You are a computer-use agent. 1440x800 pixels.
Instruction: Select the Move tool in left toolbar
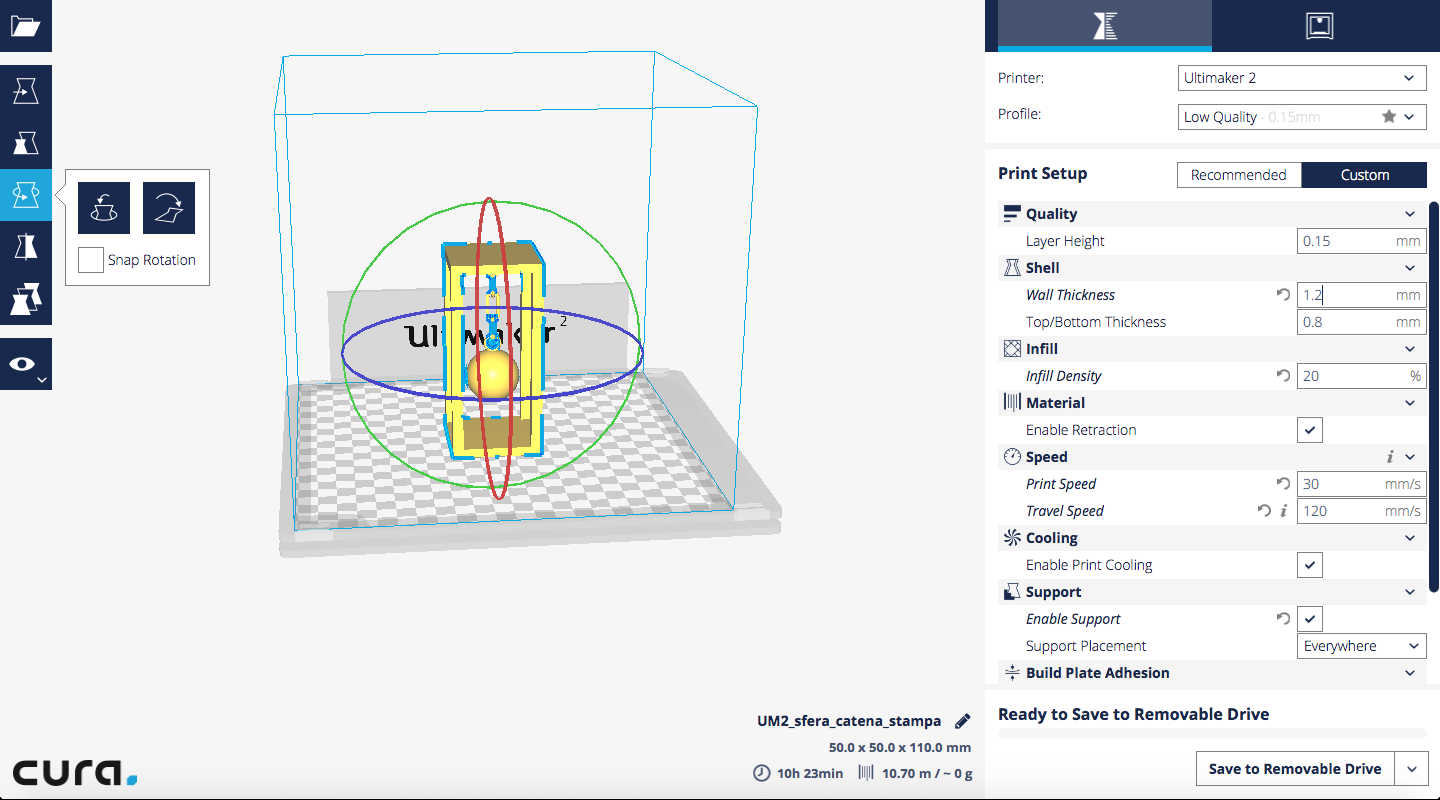[x=25, y=92]
